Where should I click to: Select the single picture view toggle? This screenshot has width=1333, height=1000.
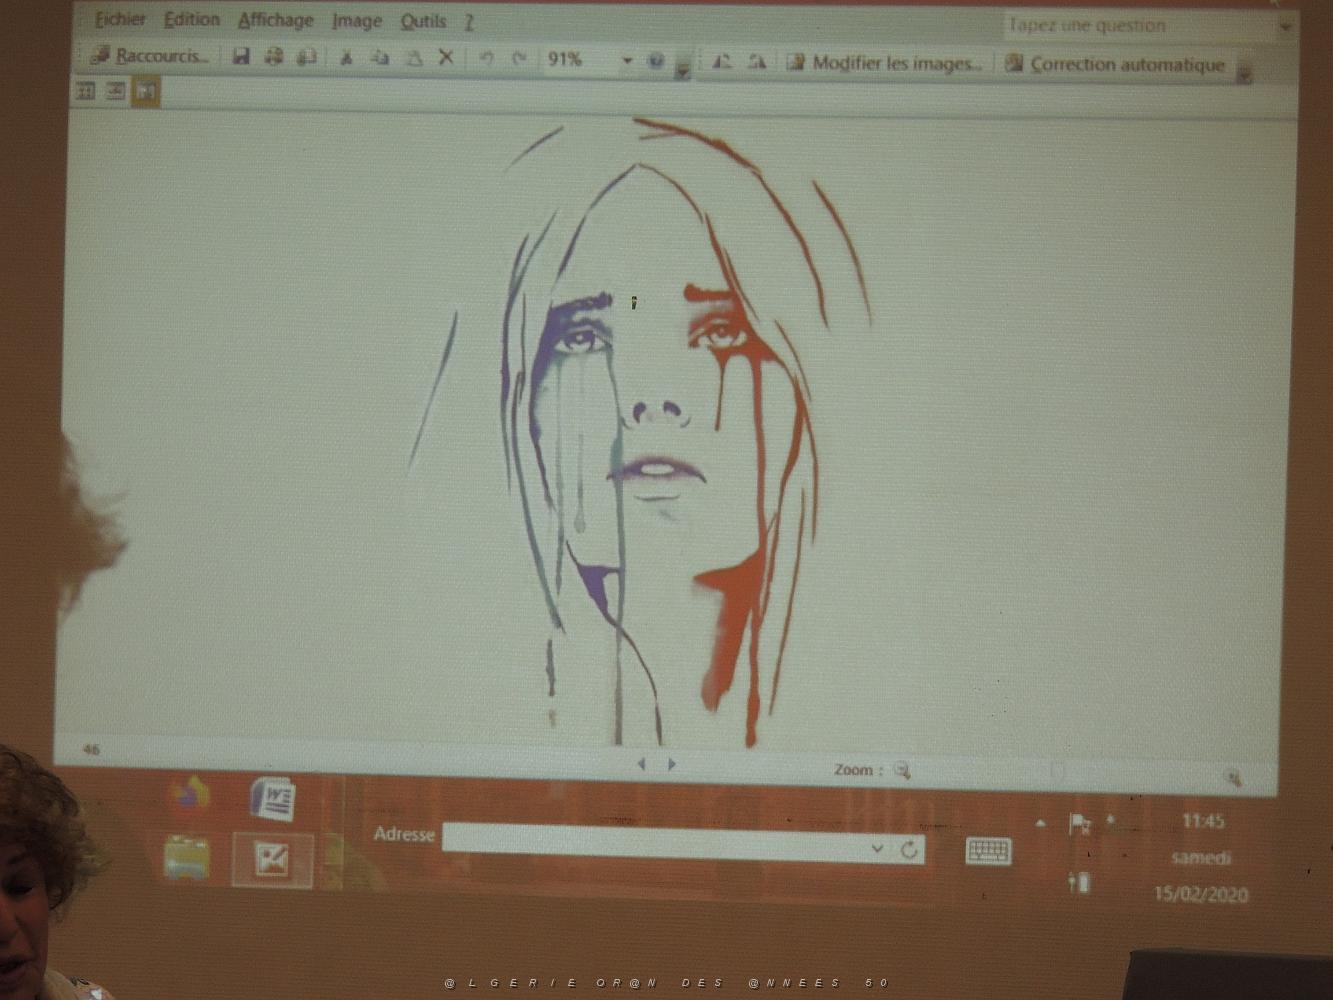[146, 92]
